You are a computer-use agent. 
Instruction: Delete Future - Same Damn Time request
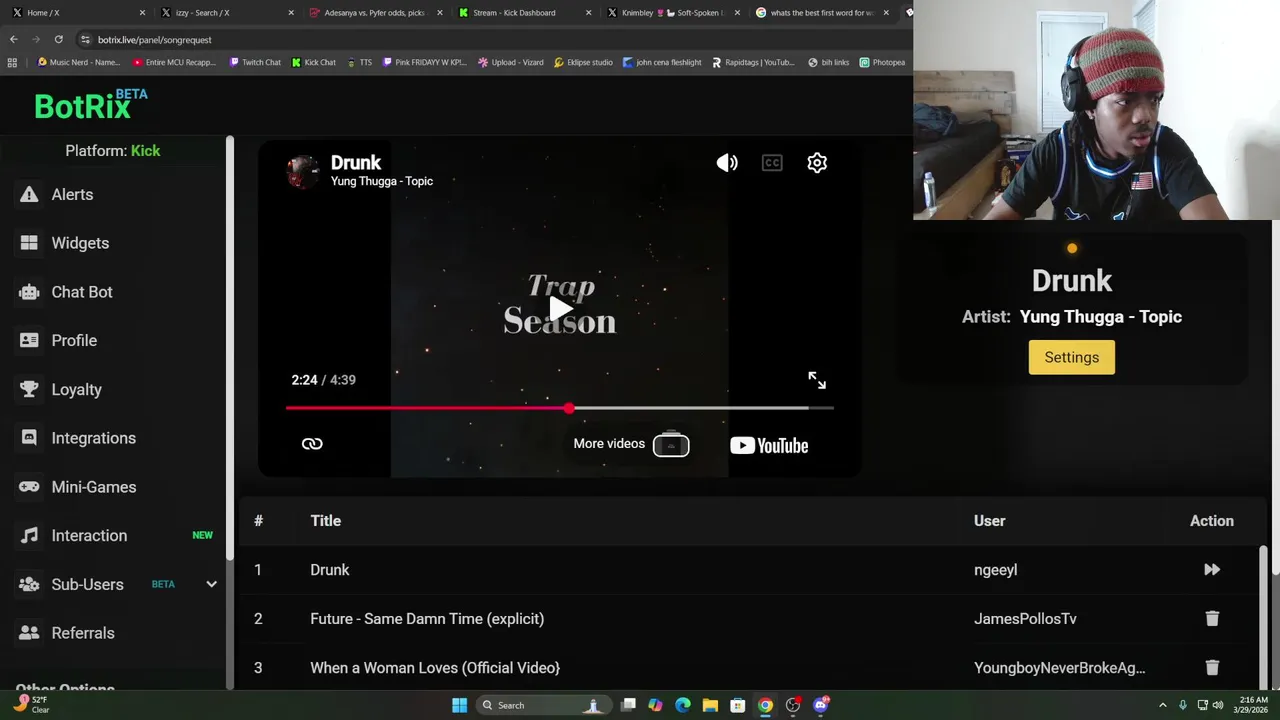point(1212,619)
